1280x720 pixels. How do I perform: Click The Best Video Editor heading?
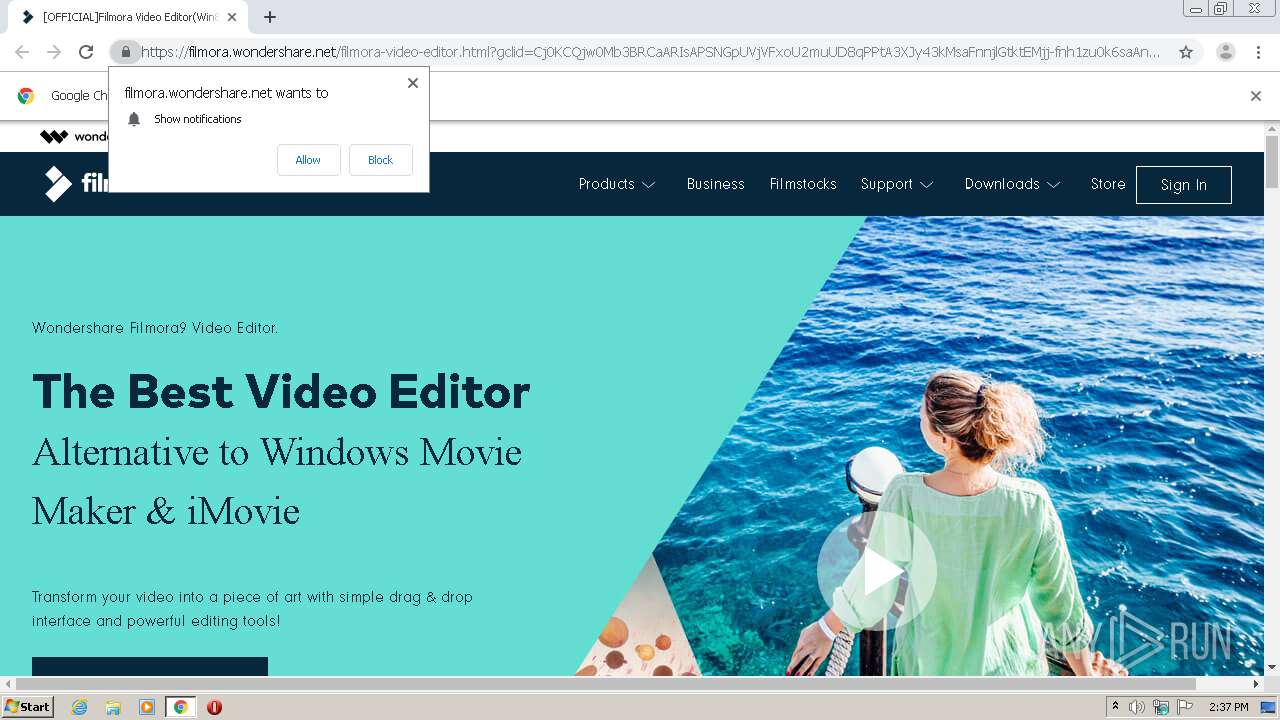[281, 391]
